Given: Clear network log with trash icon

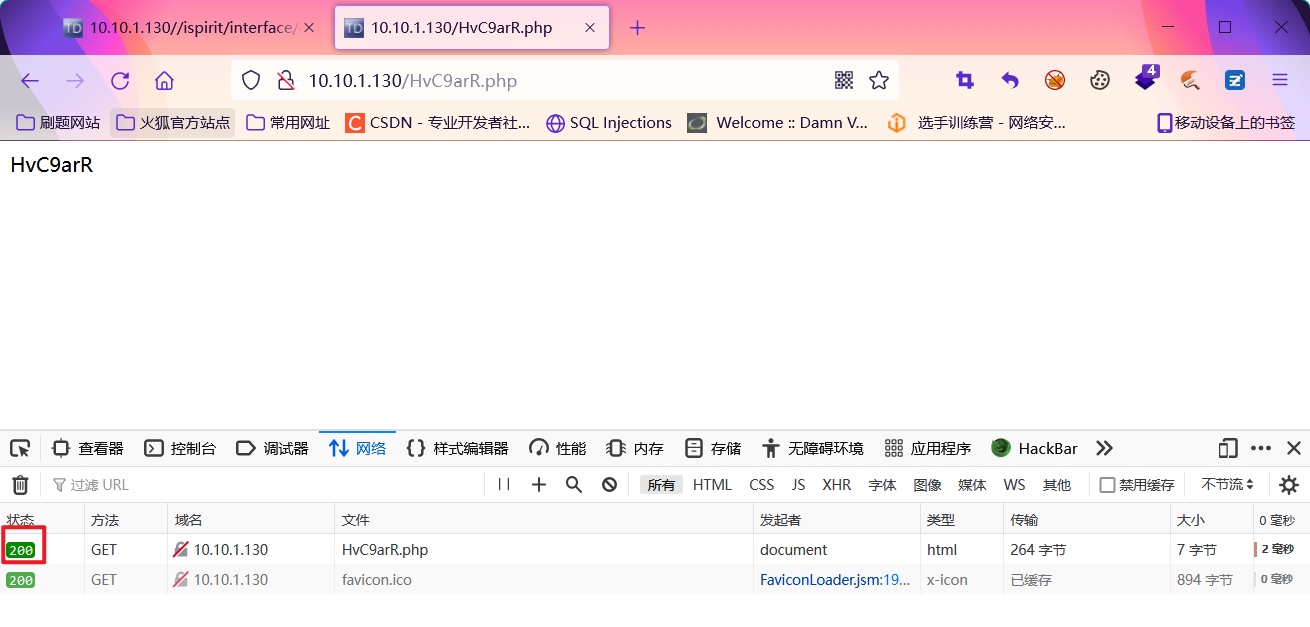Looking at the screenshot, I should coord(20,485).
